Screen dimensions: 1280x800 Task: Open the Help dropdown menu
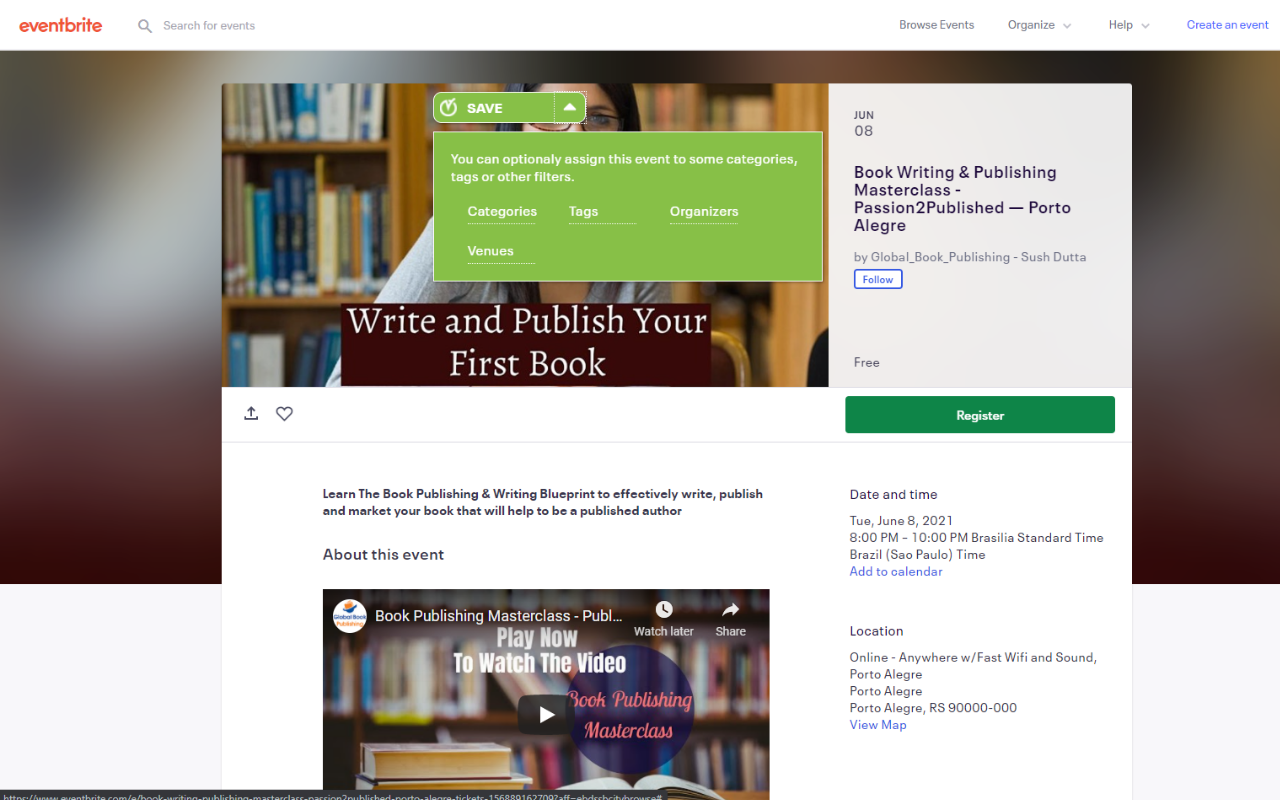[x=1129, y=25]
